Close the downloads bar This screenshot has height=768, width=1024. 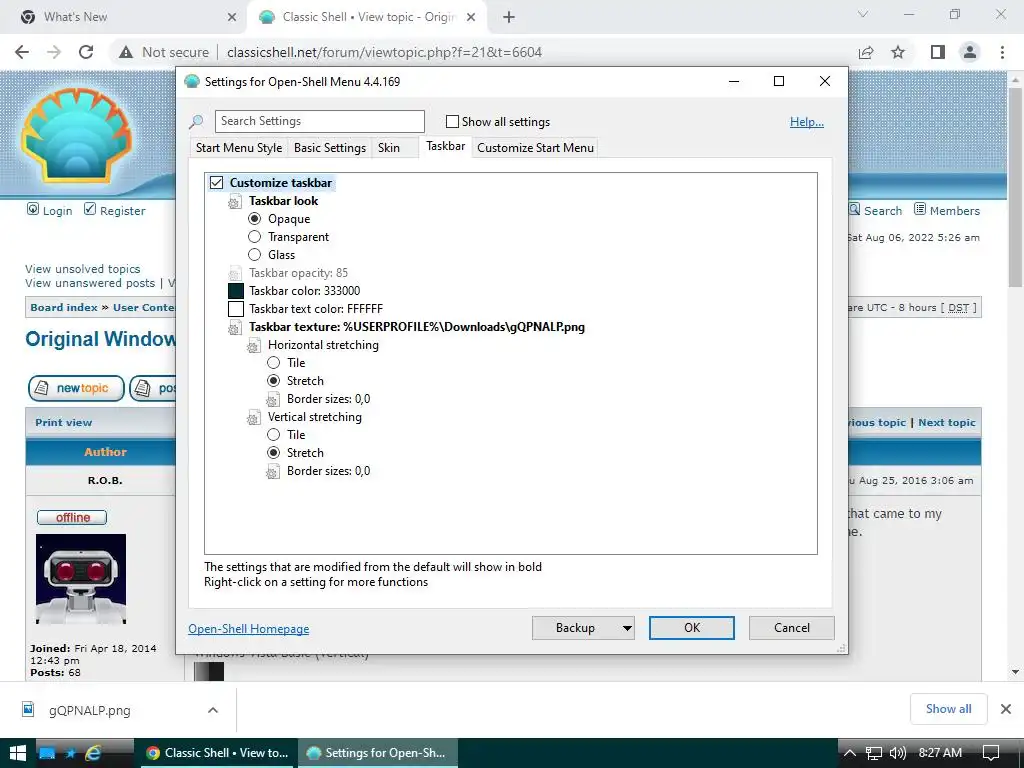1006,709
